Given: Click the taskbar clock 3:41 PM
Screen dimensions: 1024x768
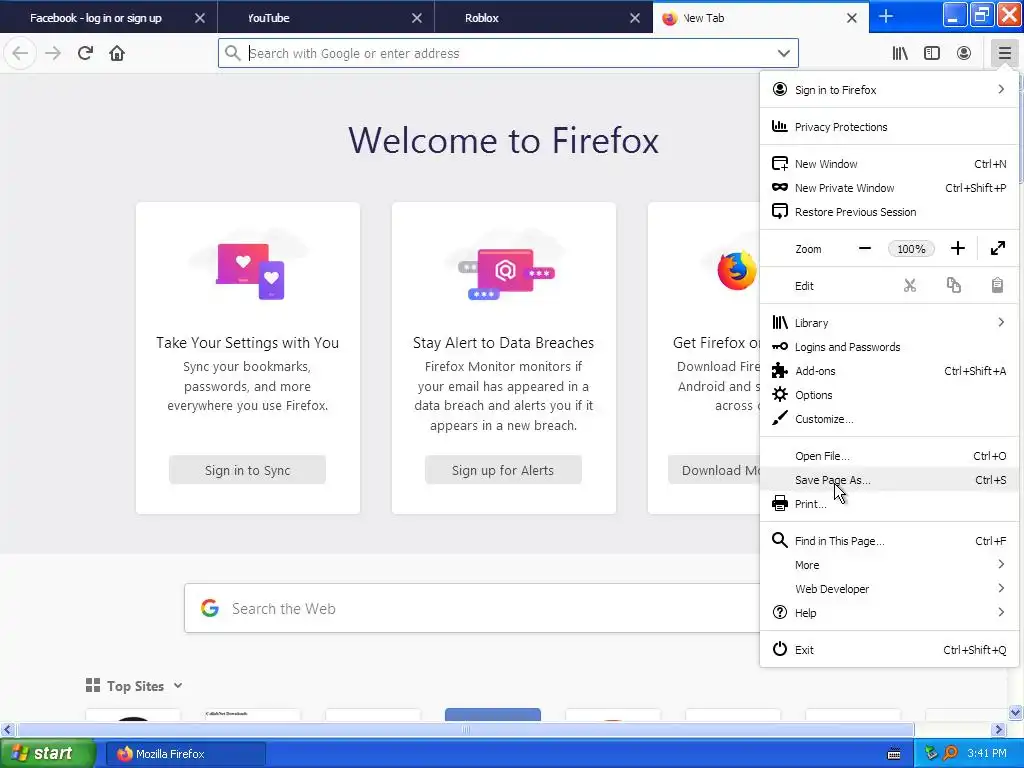Looking at the screenshot, I should click(987, 754).
